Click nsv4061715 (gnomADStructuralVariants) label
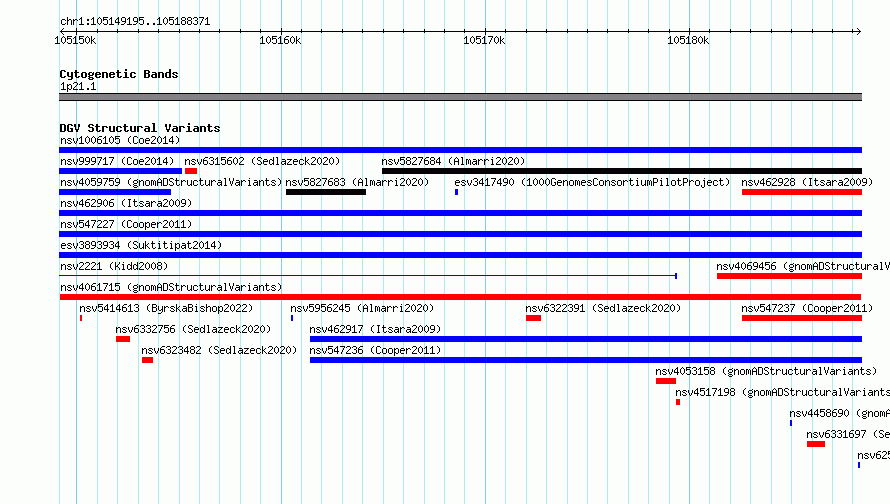The width and height of the screenshot is (890, 504). 171,287
